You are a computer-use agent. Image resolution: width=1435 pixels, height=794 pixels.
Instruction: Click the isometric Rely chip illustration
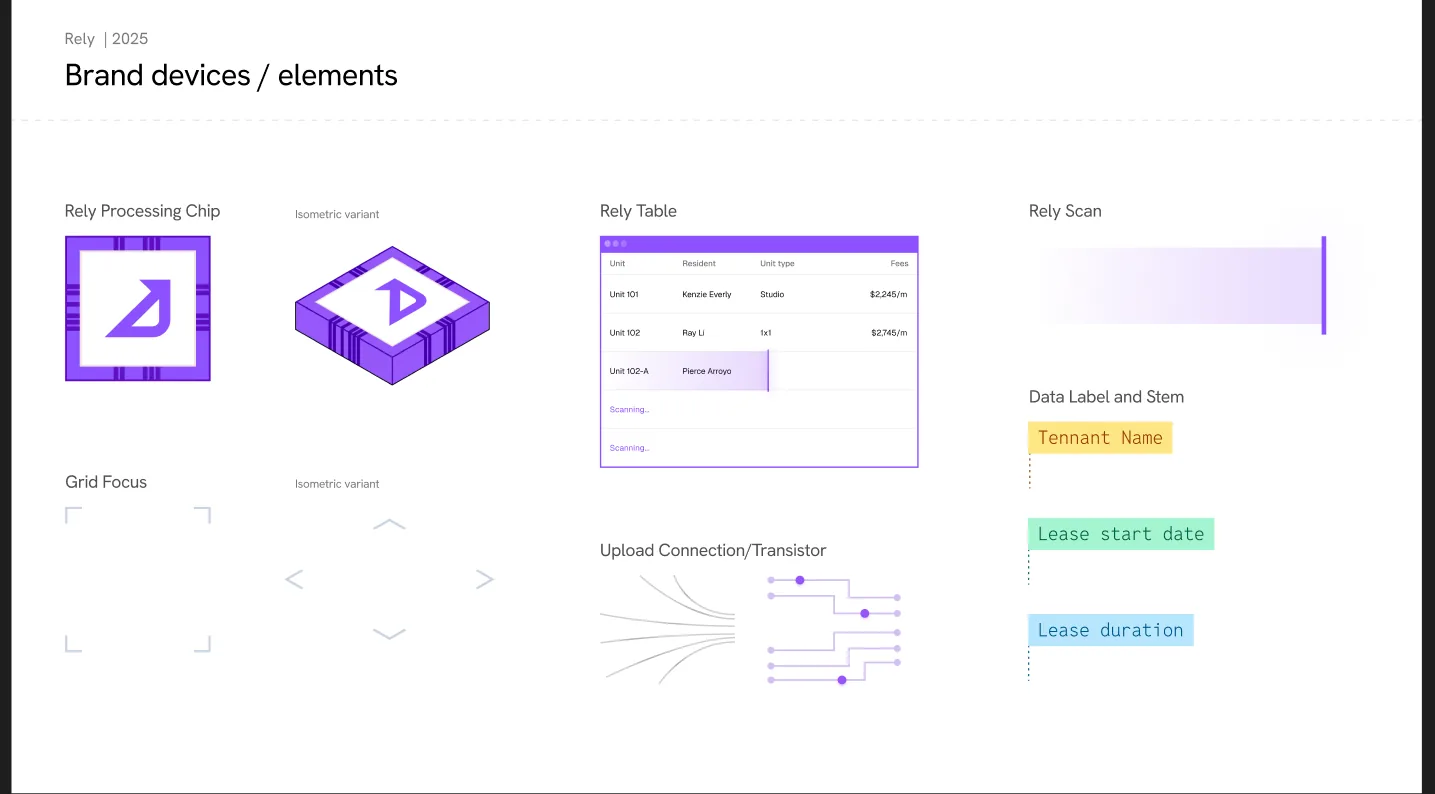pos(392,315)
